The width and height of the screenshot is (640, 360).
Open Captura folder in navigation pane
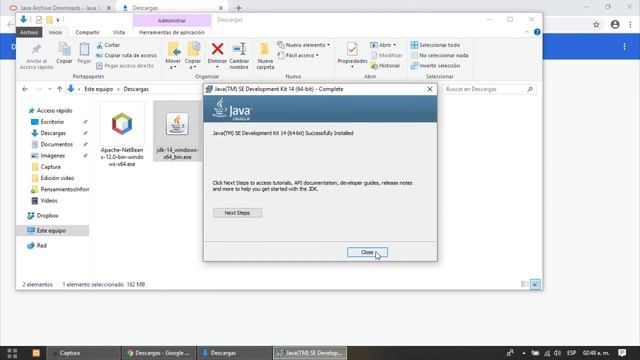pyautogui.click(x=50, y=167)
